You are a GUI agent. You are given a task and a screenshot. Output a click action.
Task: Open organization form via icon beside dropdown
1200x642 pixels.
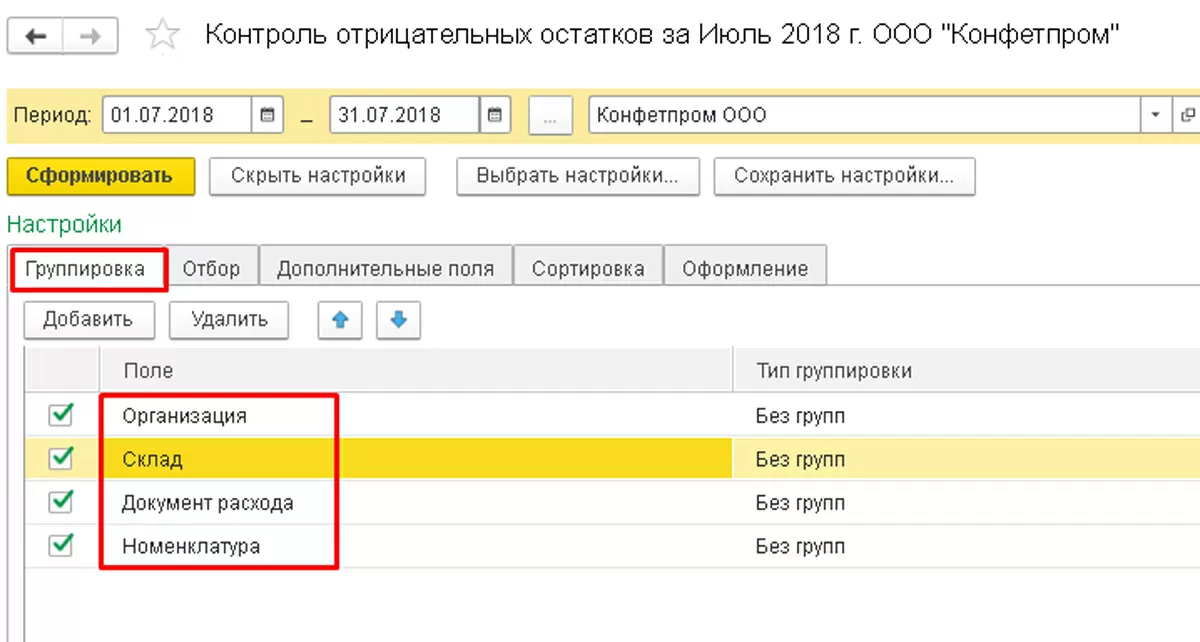(x=1189, y=115)
